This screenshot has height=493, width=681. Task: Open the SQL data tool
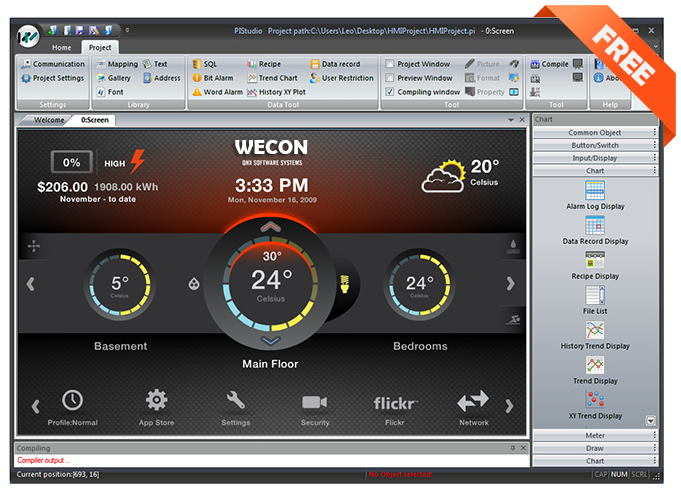click(205, 64)
